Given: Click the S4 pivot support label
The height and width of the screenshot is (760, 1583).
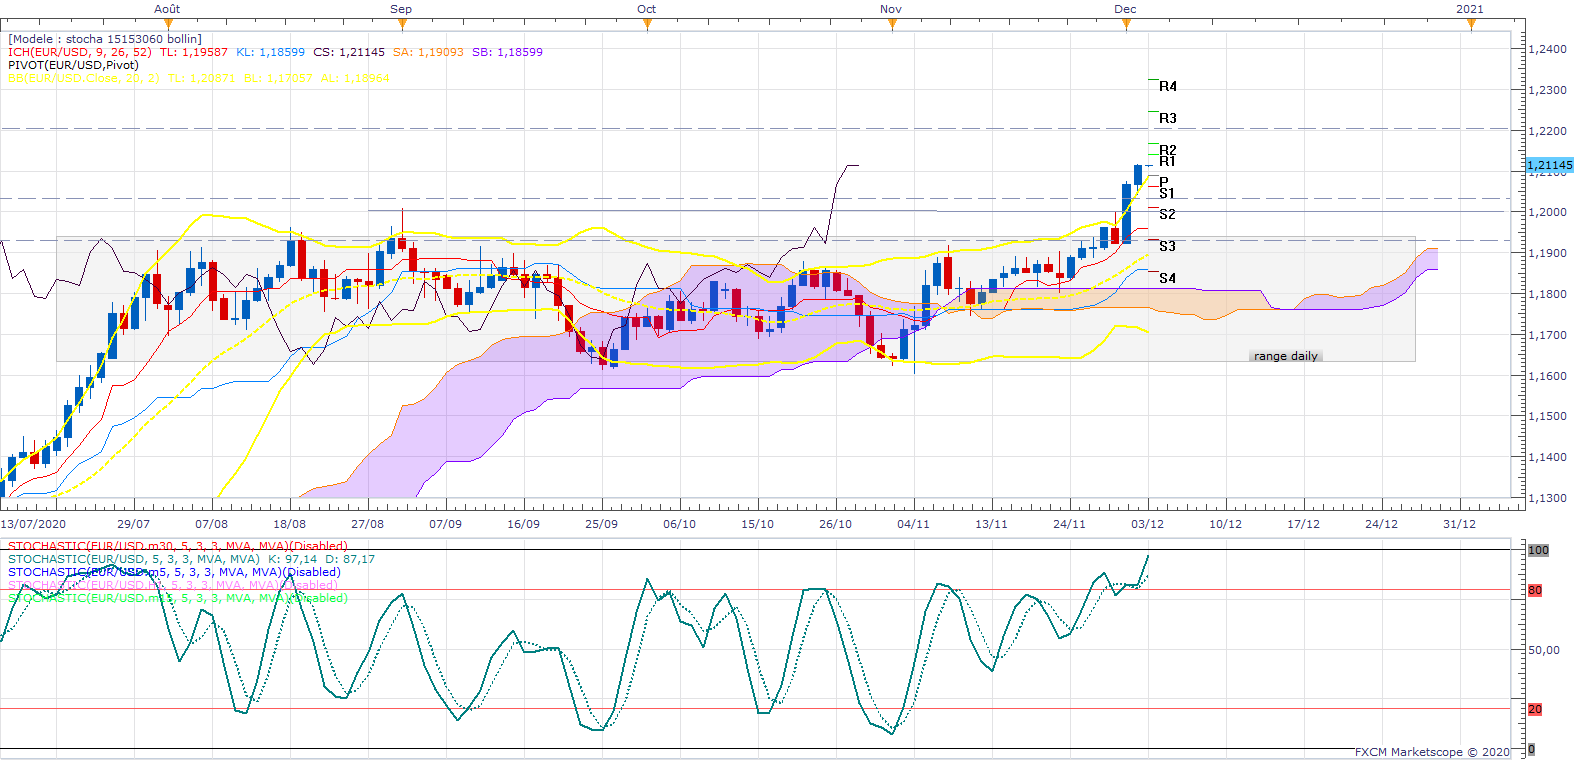Looking at the screenshot, I should (x=1168, y=278).
